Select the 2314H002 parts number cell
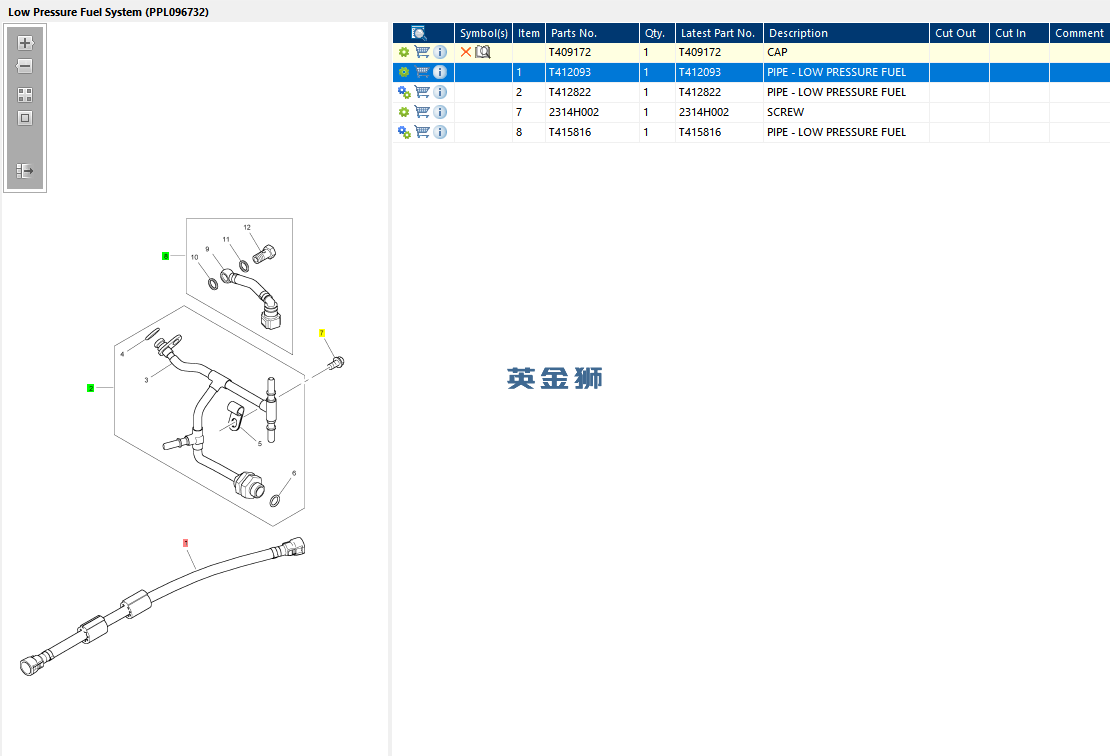 pyautogui.click(x=592, y=112)
